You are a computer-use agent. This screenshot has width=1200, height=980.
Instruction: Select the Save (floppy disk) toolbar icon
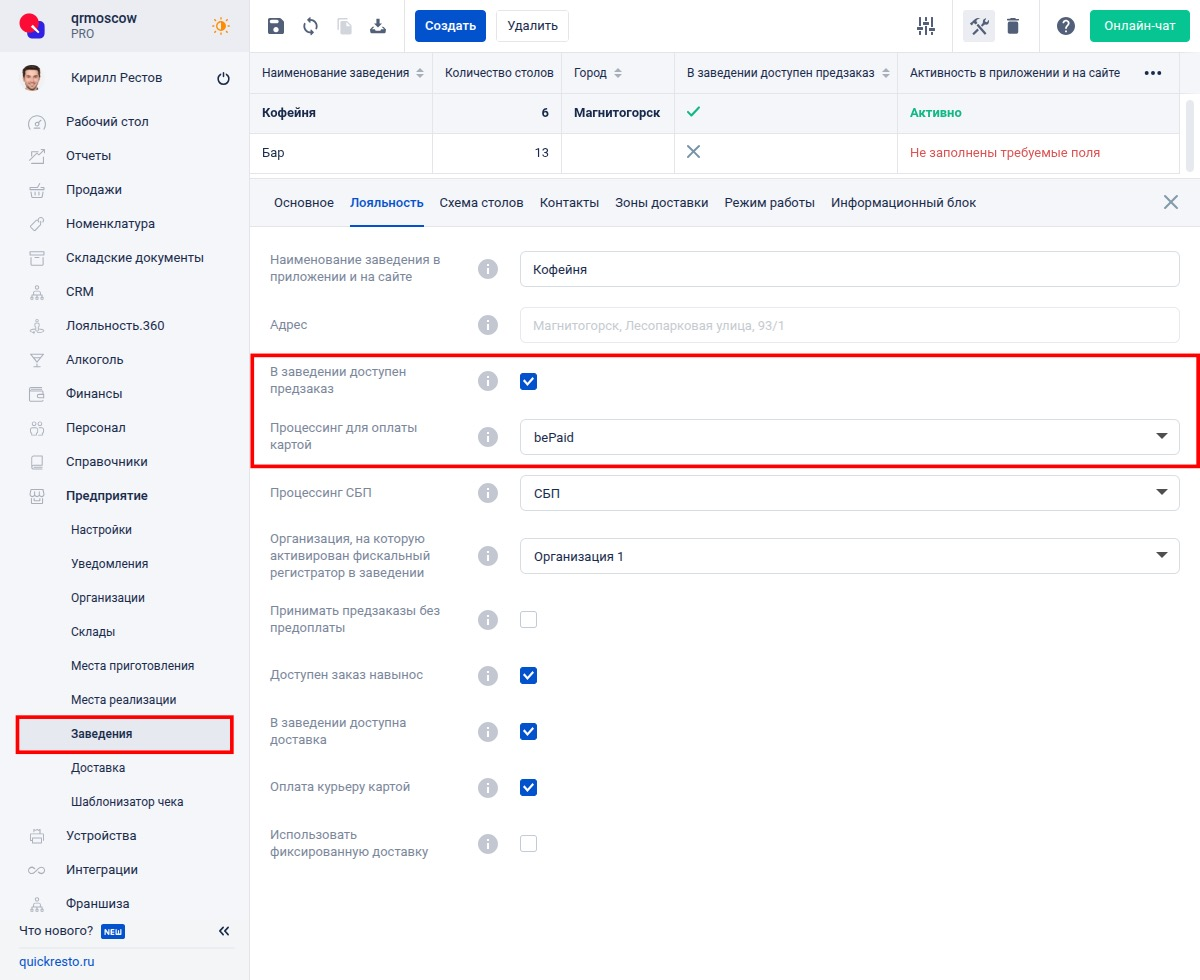pos(275,27)
